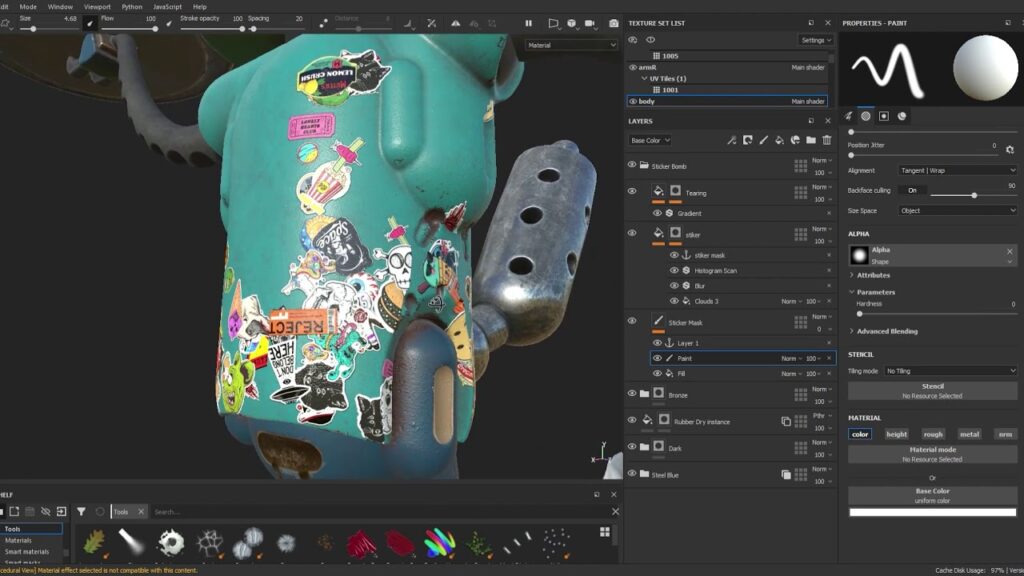The height and width of the screenshot is (576, 1024).
Task: Click the Stencil resource slot
Action: [x=933, y=391]
